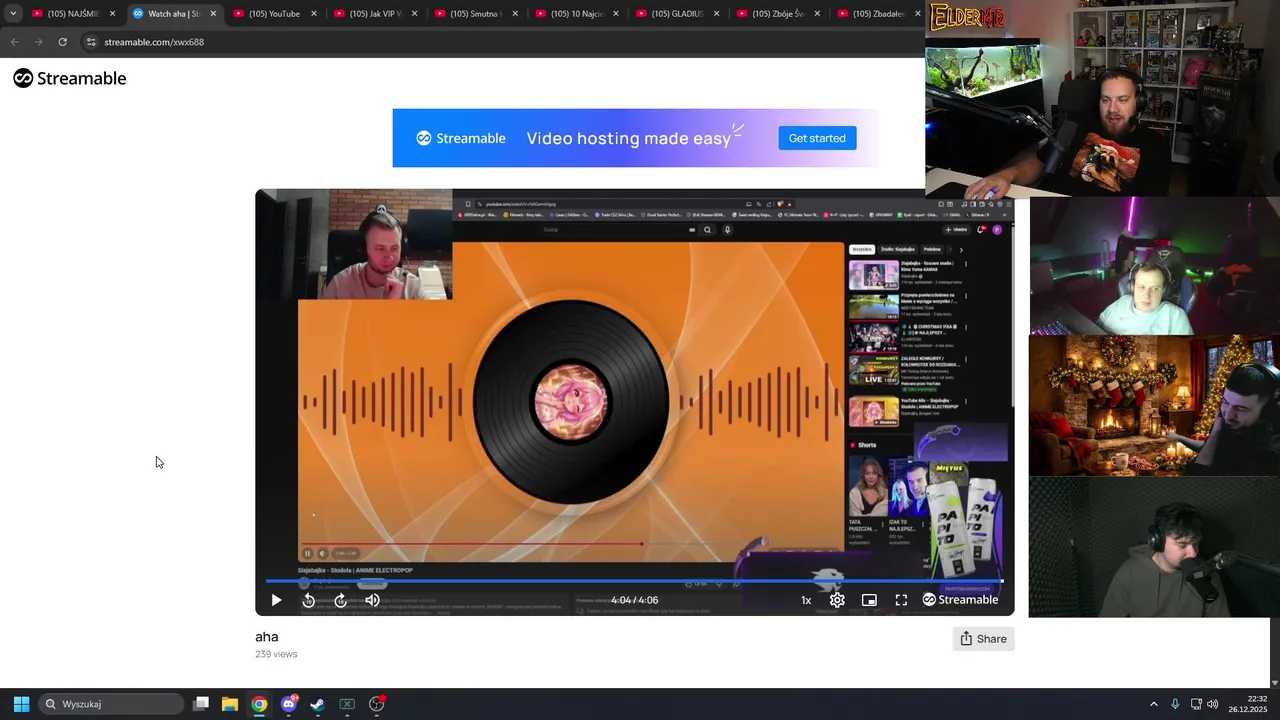The width and height of the screenshot is (1280, 720).
Task: Open Xbox Game Bar taskbar icon
Action: 347,704
